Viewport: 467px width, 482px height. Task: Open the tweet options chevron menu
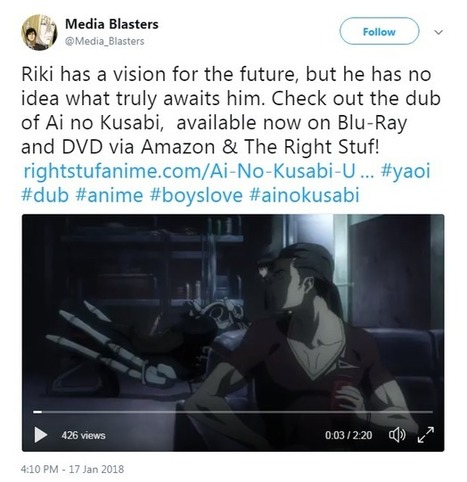tap(439, 32)
